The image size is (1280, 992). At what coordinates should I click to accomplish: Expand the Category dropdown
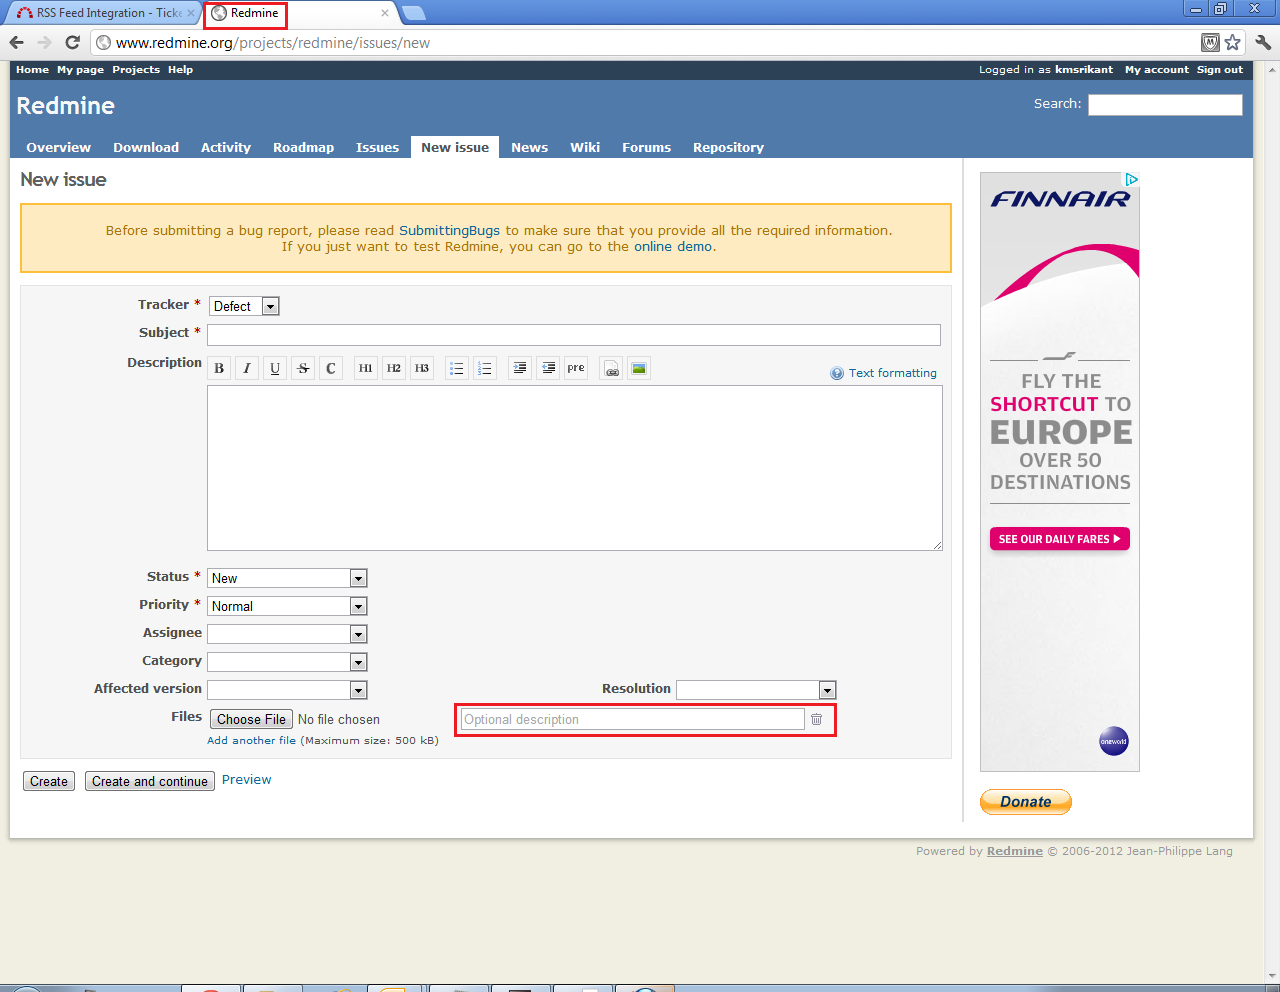[x=287, y=662]
